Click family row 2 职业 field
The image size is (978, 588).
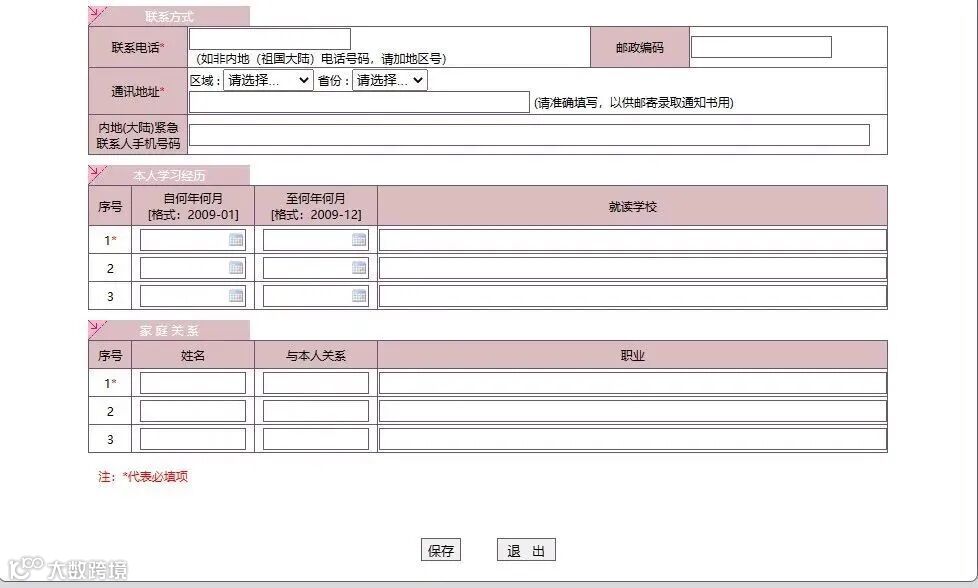pyautogui.click(x=632, y=411)
